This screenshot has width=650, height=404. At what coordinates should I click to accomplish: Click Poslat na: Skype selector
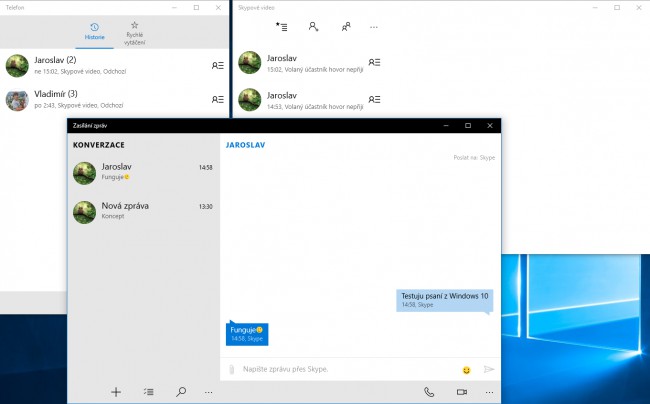(474, 157)
